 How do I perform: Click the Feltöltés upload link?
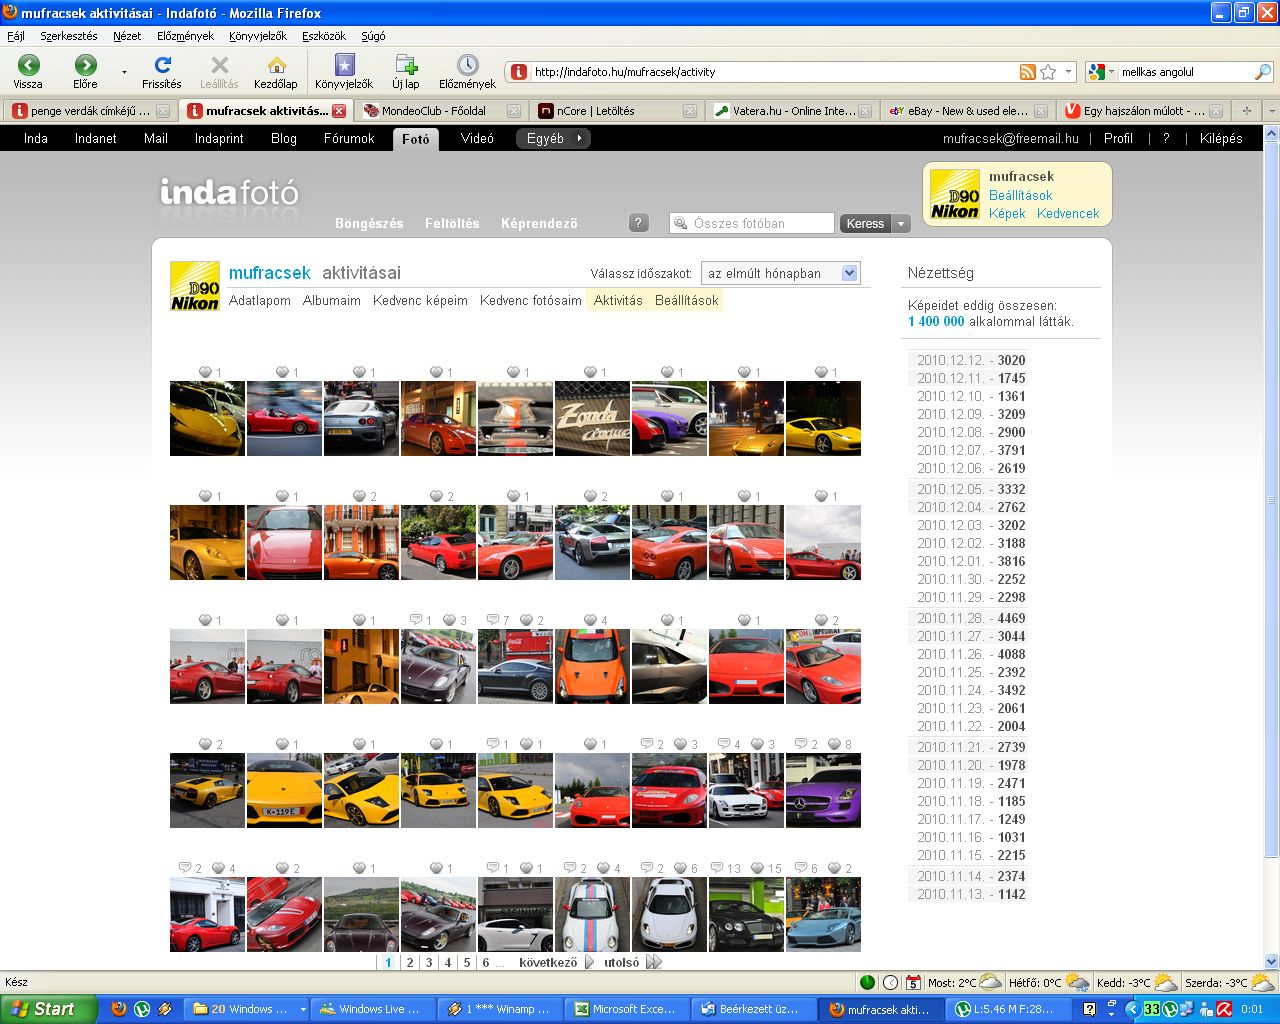click(452, 223)
